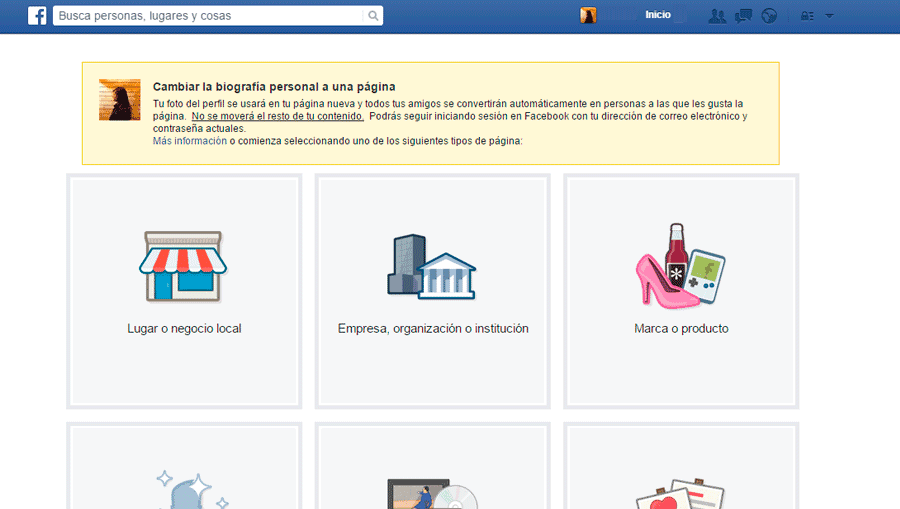Screen dimensions: 900x509
Task: Select the heart cards cause icon
Action: pyautogui.click(x=681, y=494)
